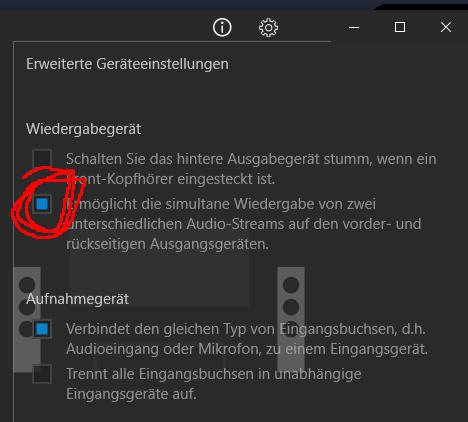Click the 'Wiedergabegerät' section heading

[84, 129]
